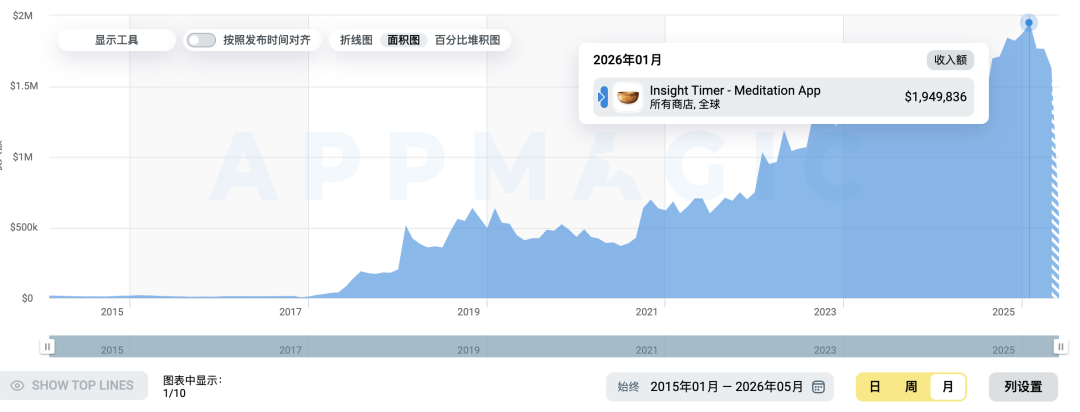Click the highlighted data point at chart peak
Image resolution: width=1080 pixels, height=412 pixels.
coord(1029,23)
